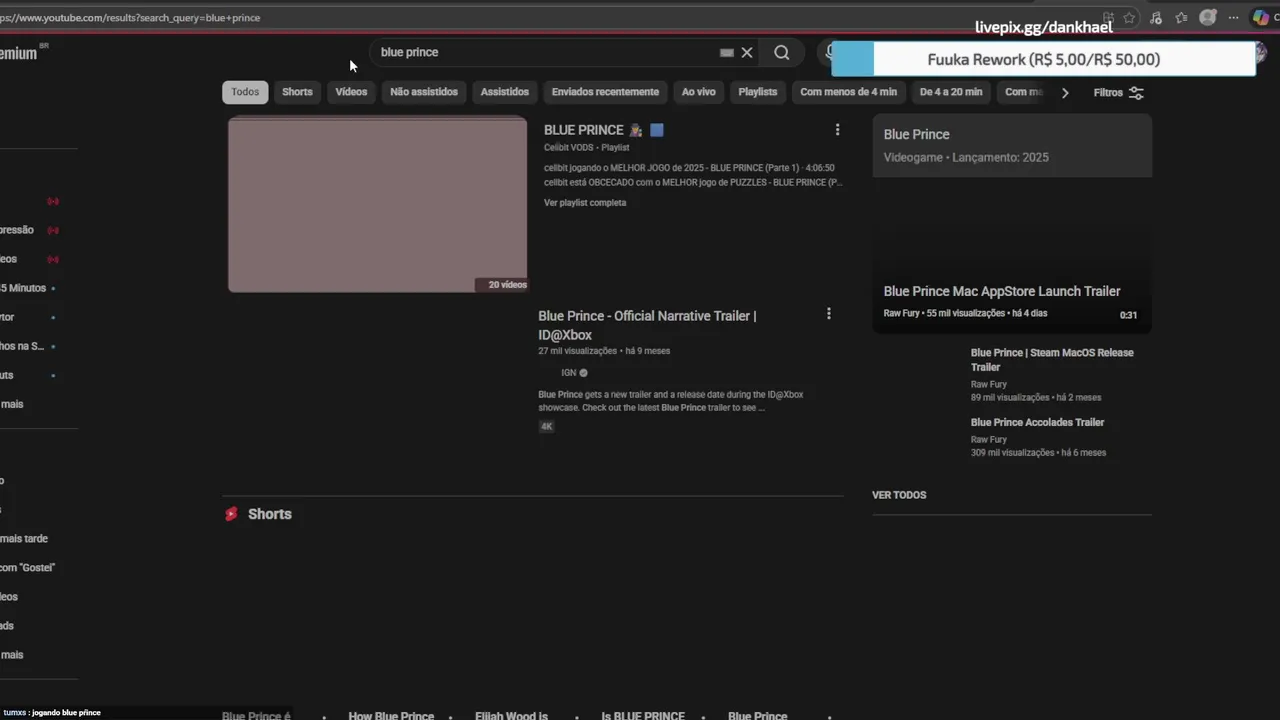The image size is (1280, 720).
Task: Select the Todos filter chip
Action: 245,92
